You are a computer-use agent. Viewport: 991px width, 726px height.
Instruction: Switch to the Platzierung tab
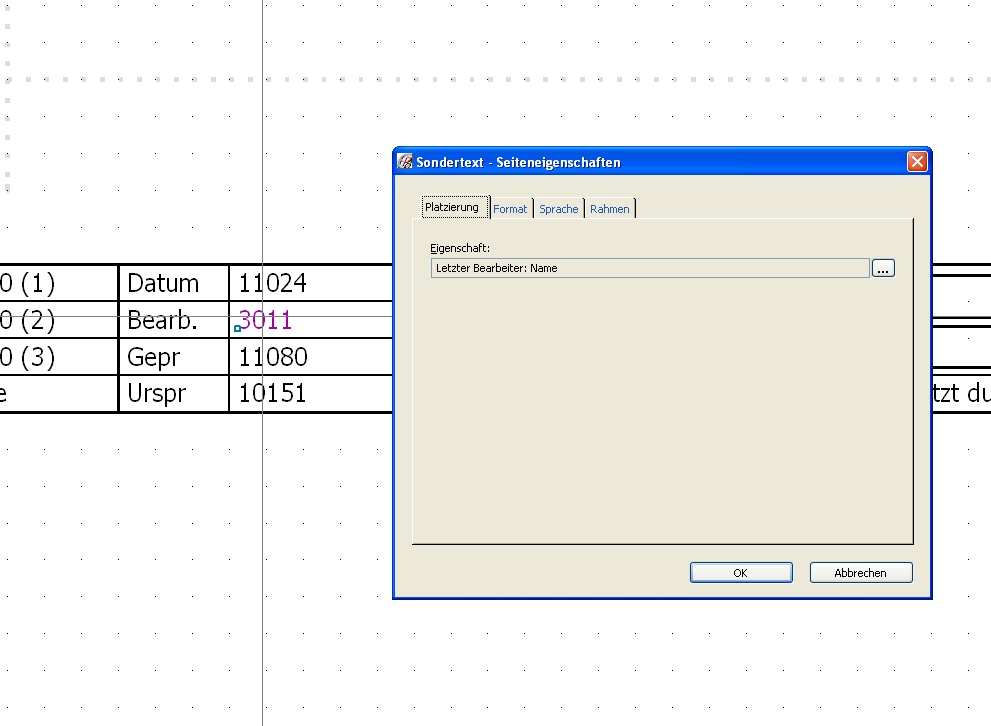452,208
